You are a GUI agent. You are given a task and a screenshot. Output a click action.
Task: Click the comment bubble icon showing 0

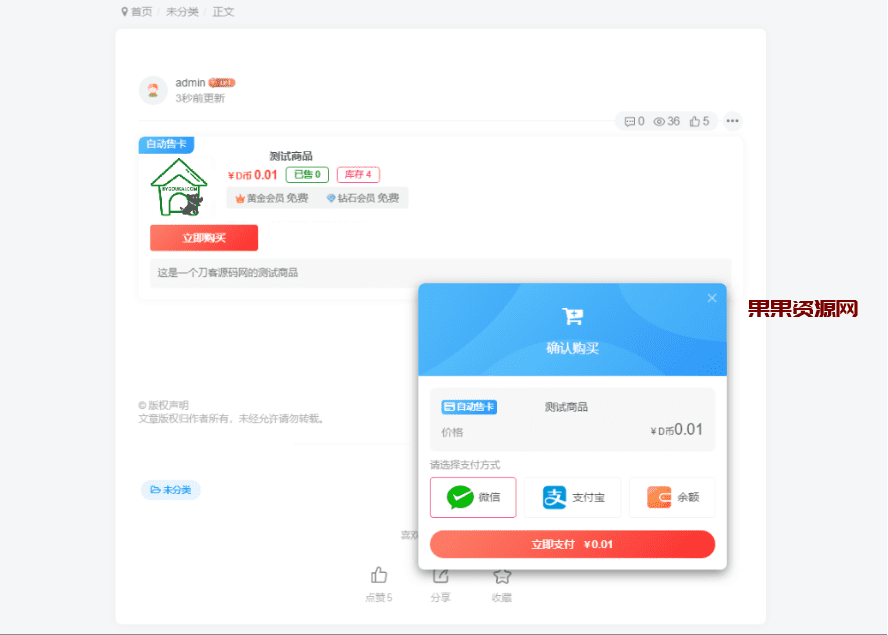[628, 120]
